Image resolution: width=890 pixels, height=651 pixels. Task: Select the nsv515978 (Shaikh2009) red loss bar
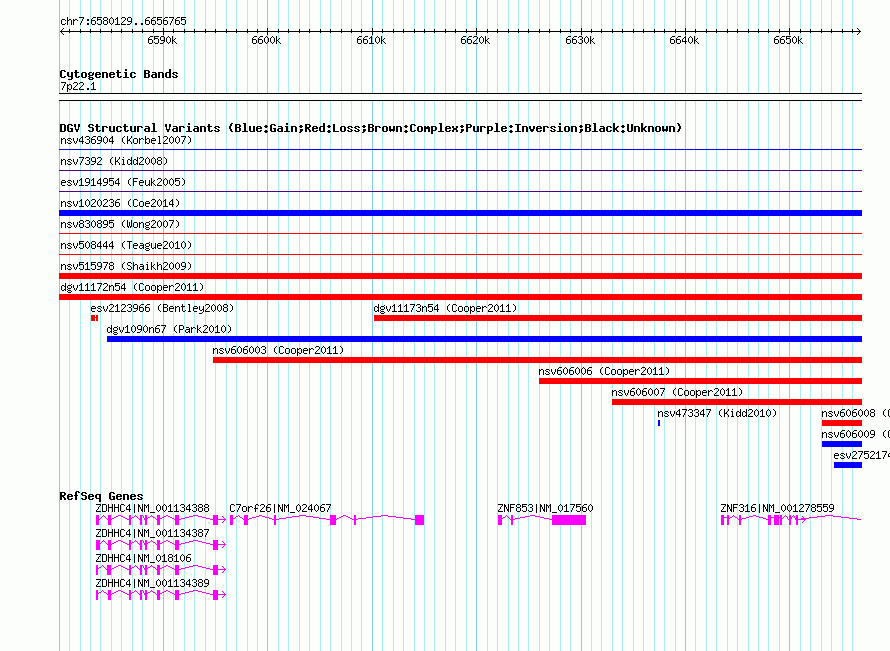click(460, 276)
